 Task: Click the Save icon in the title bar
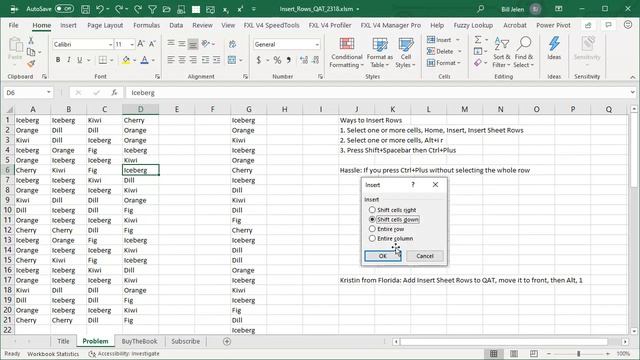85,9
